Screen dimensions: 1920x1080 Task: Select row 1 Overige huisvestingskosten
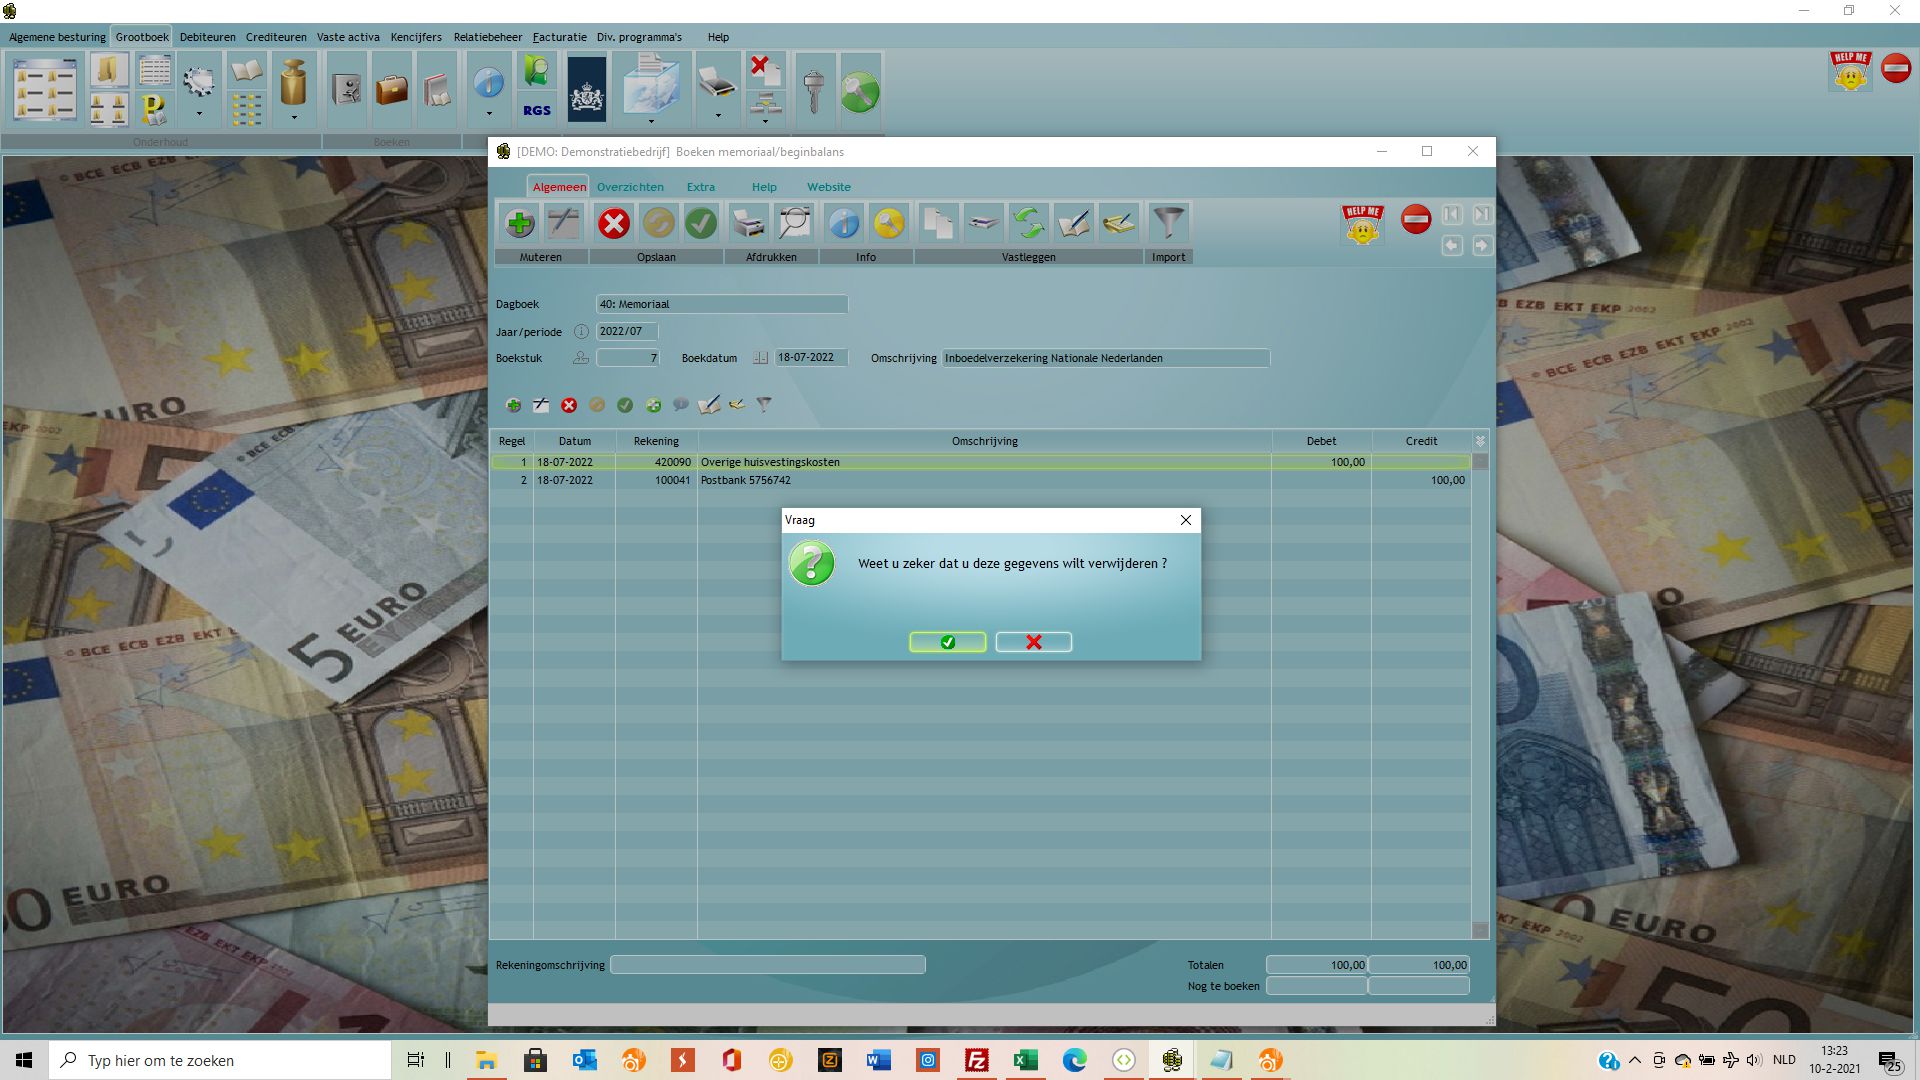980,462
